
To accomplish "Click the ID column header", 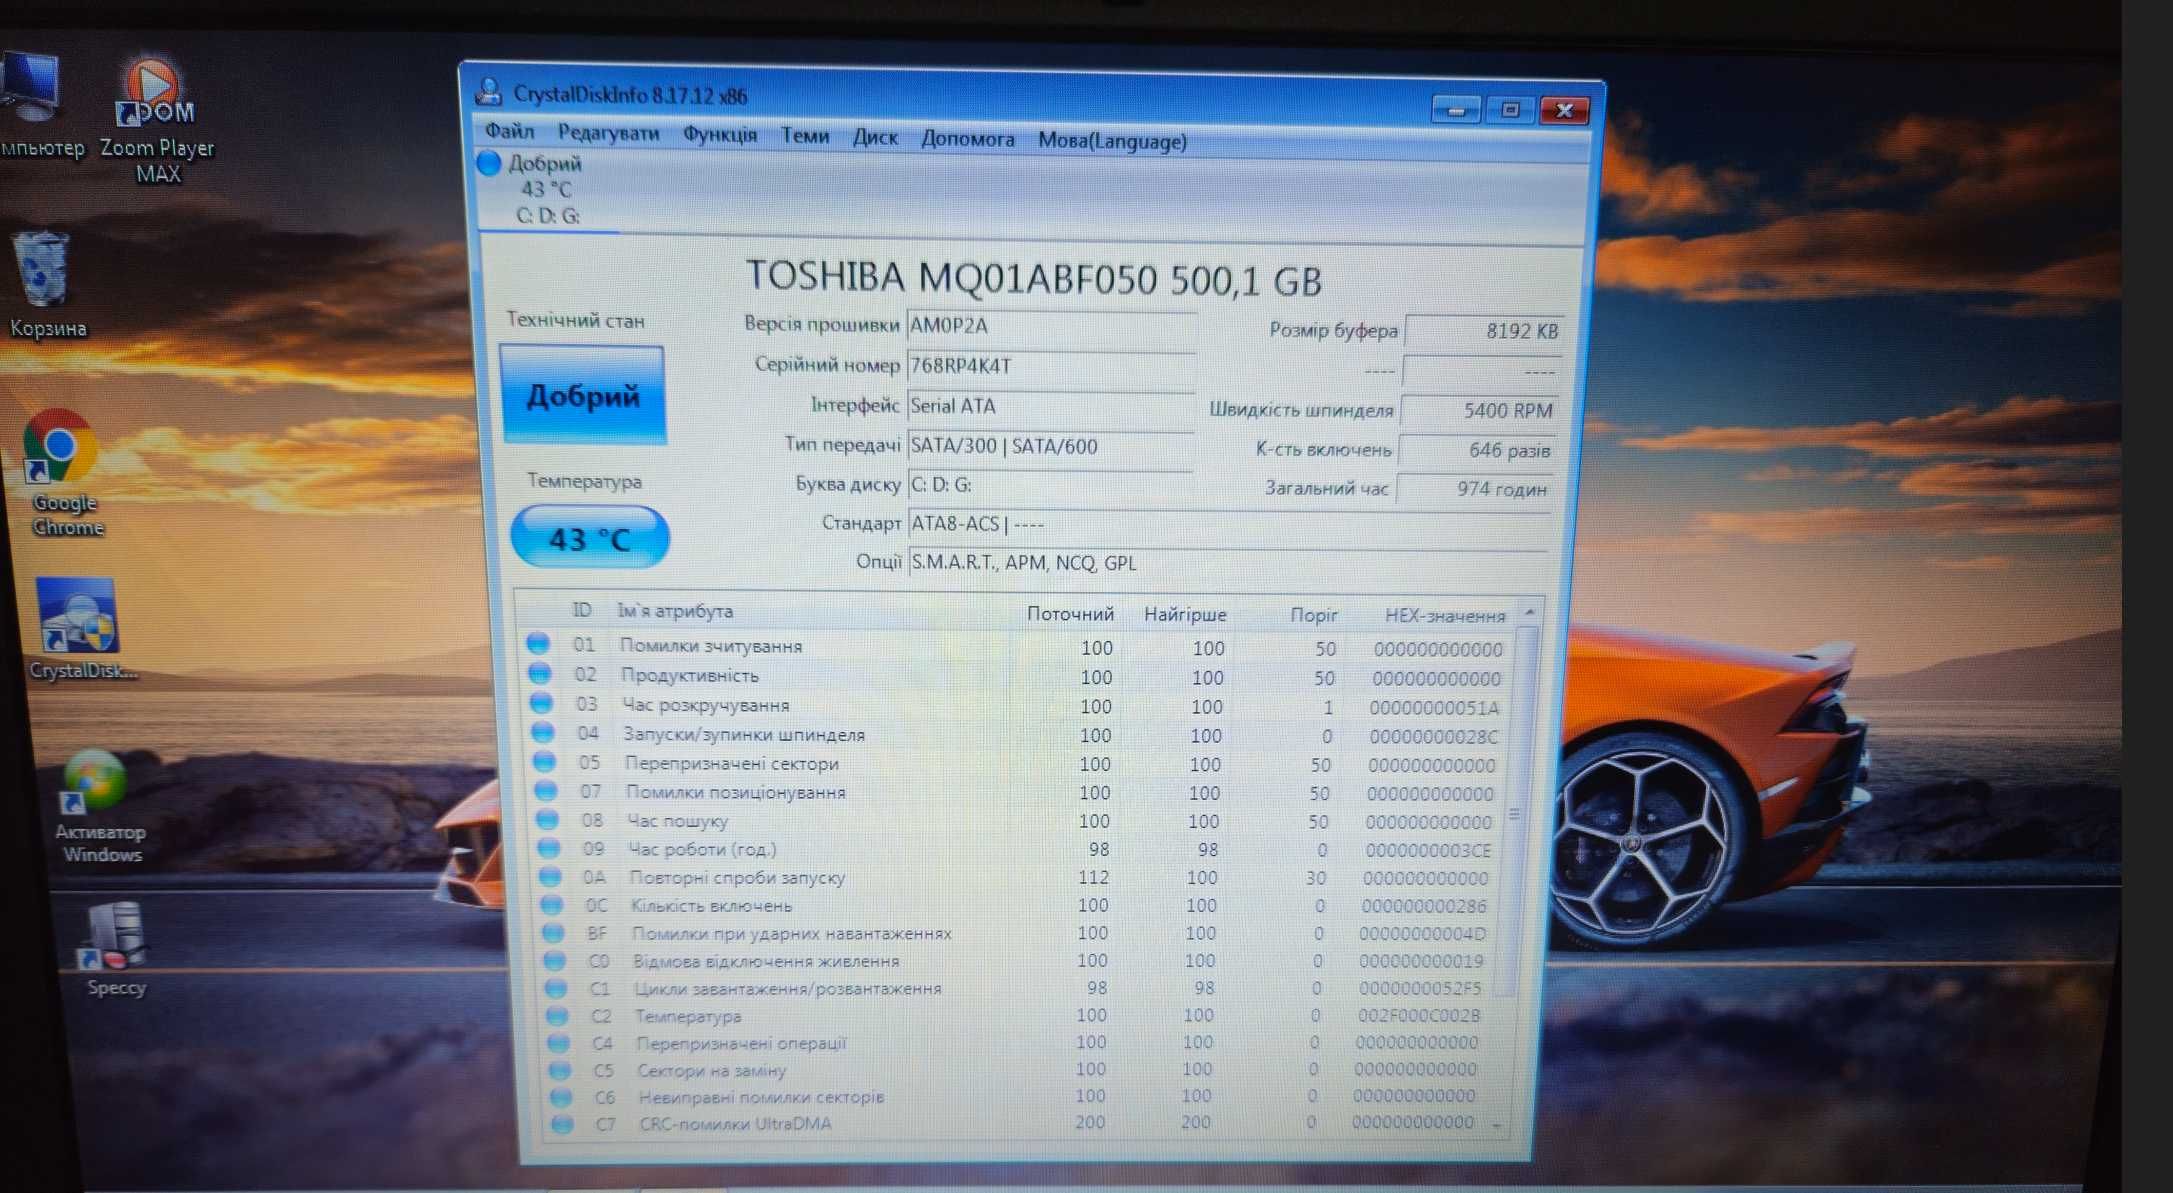I will 582,610.
